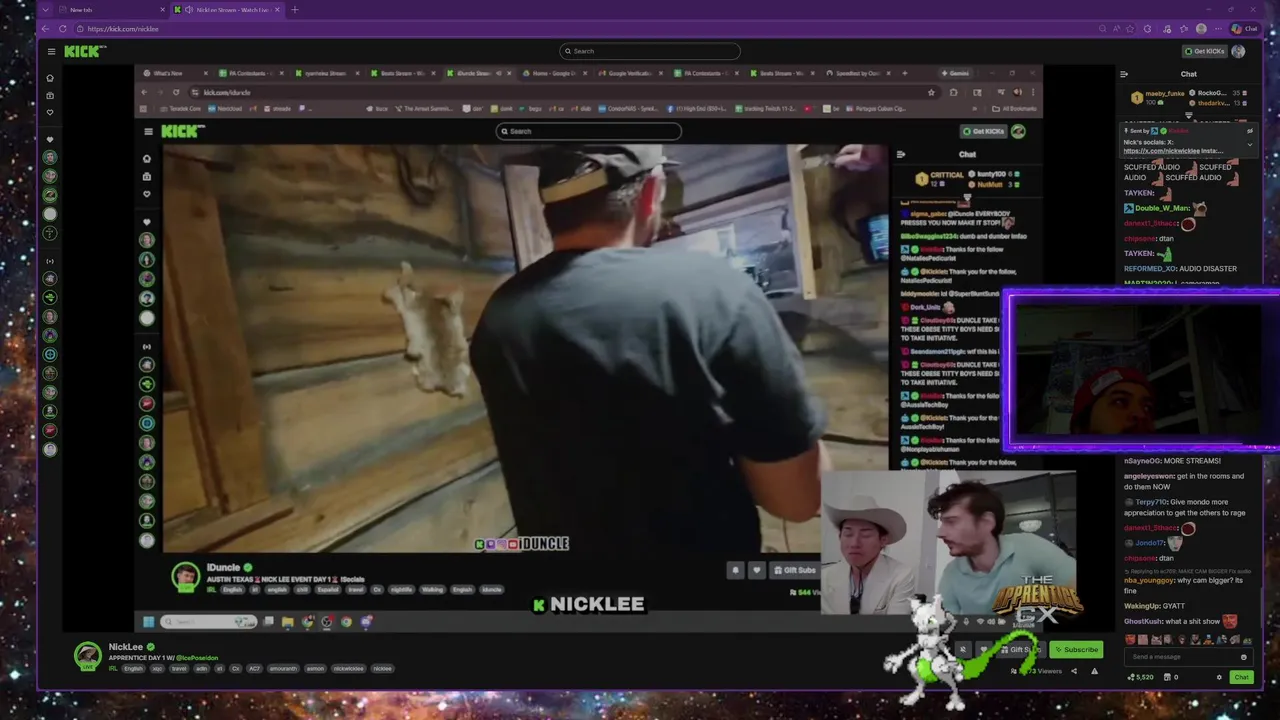This screenshot has height=720, width=1280.
Task: Close the New tab browser tab
Action: coord(162,10)
